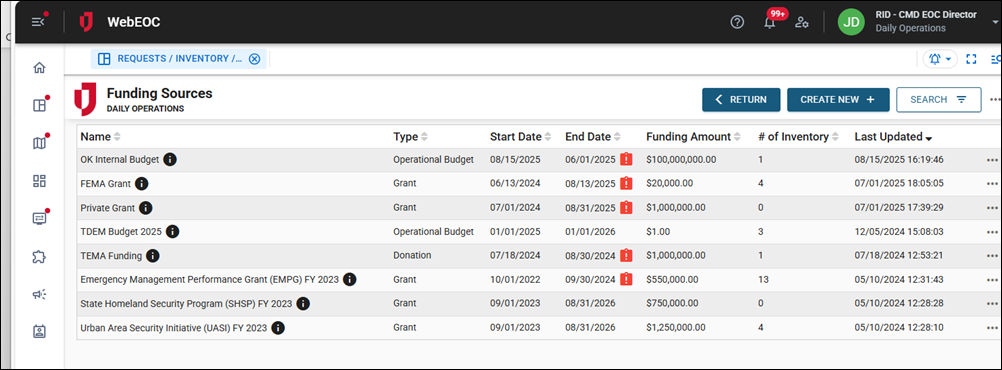Collapse the main navigation menu icon
The image size is (1002, 370).
pos(39,22)
